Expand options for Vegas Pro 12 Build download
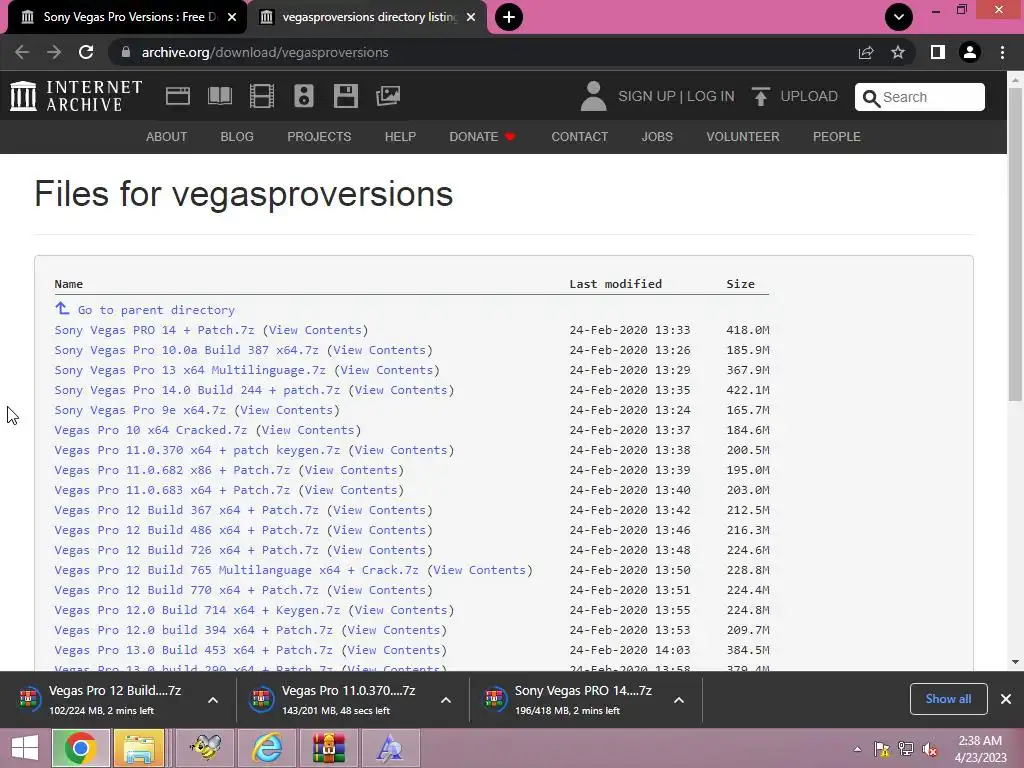1024x768 pixels. pyautogui.click(x=213, y=700)
